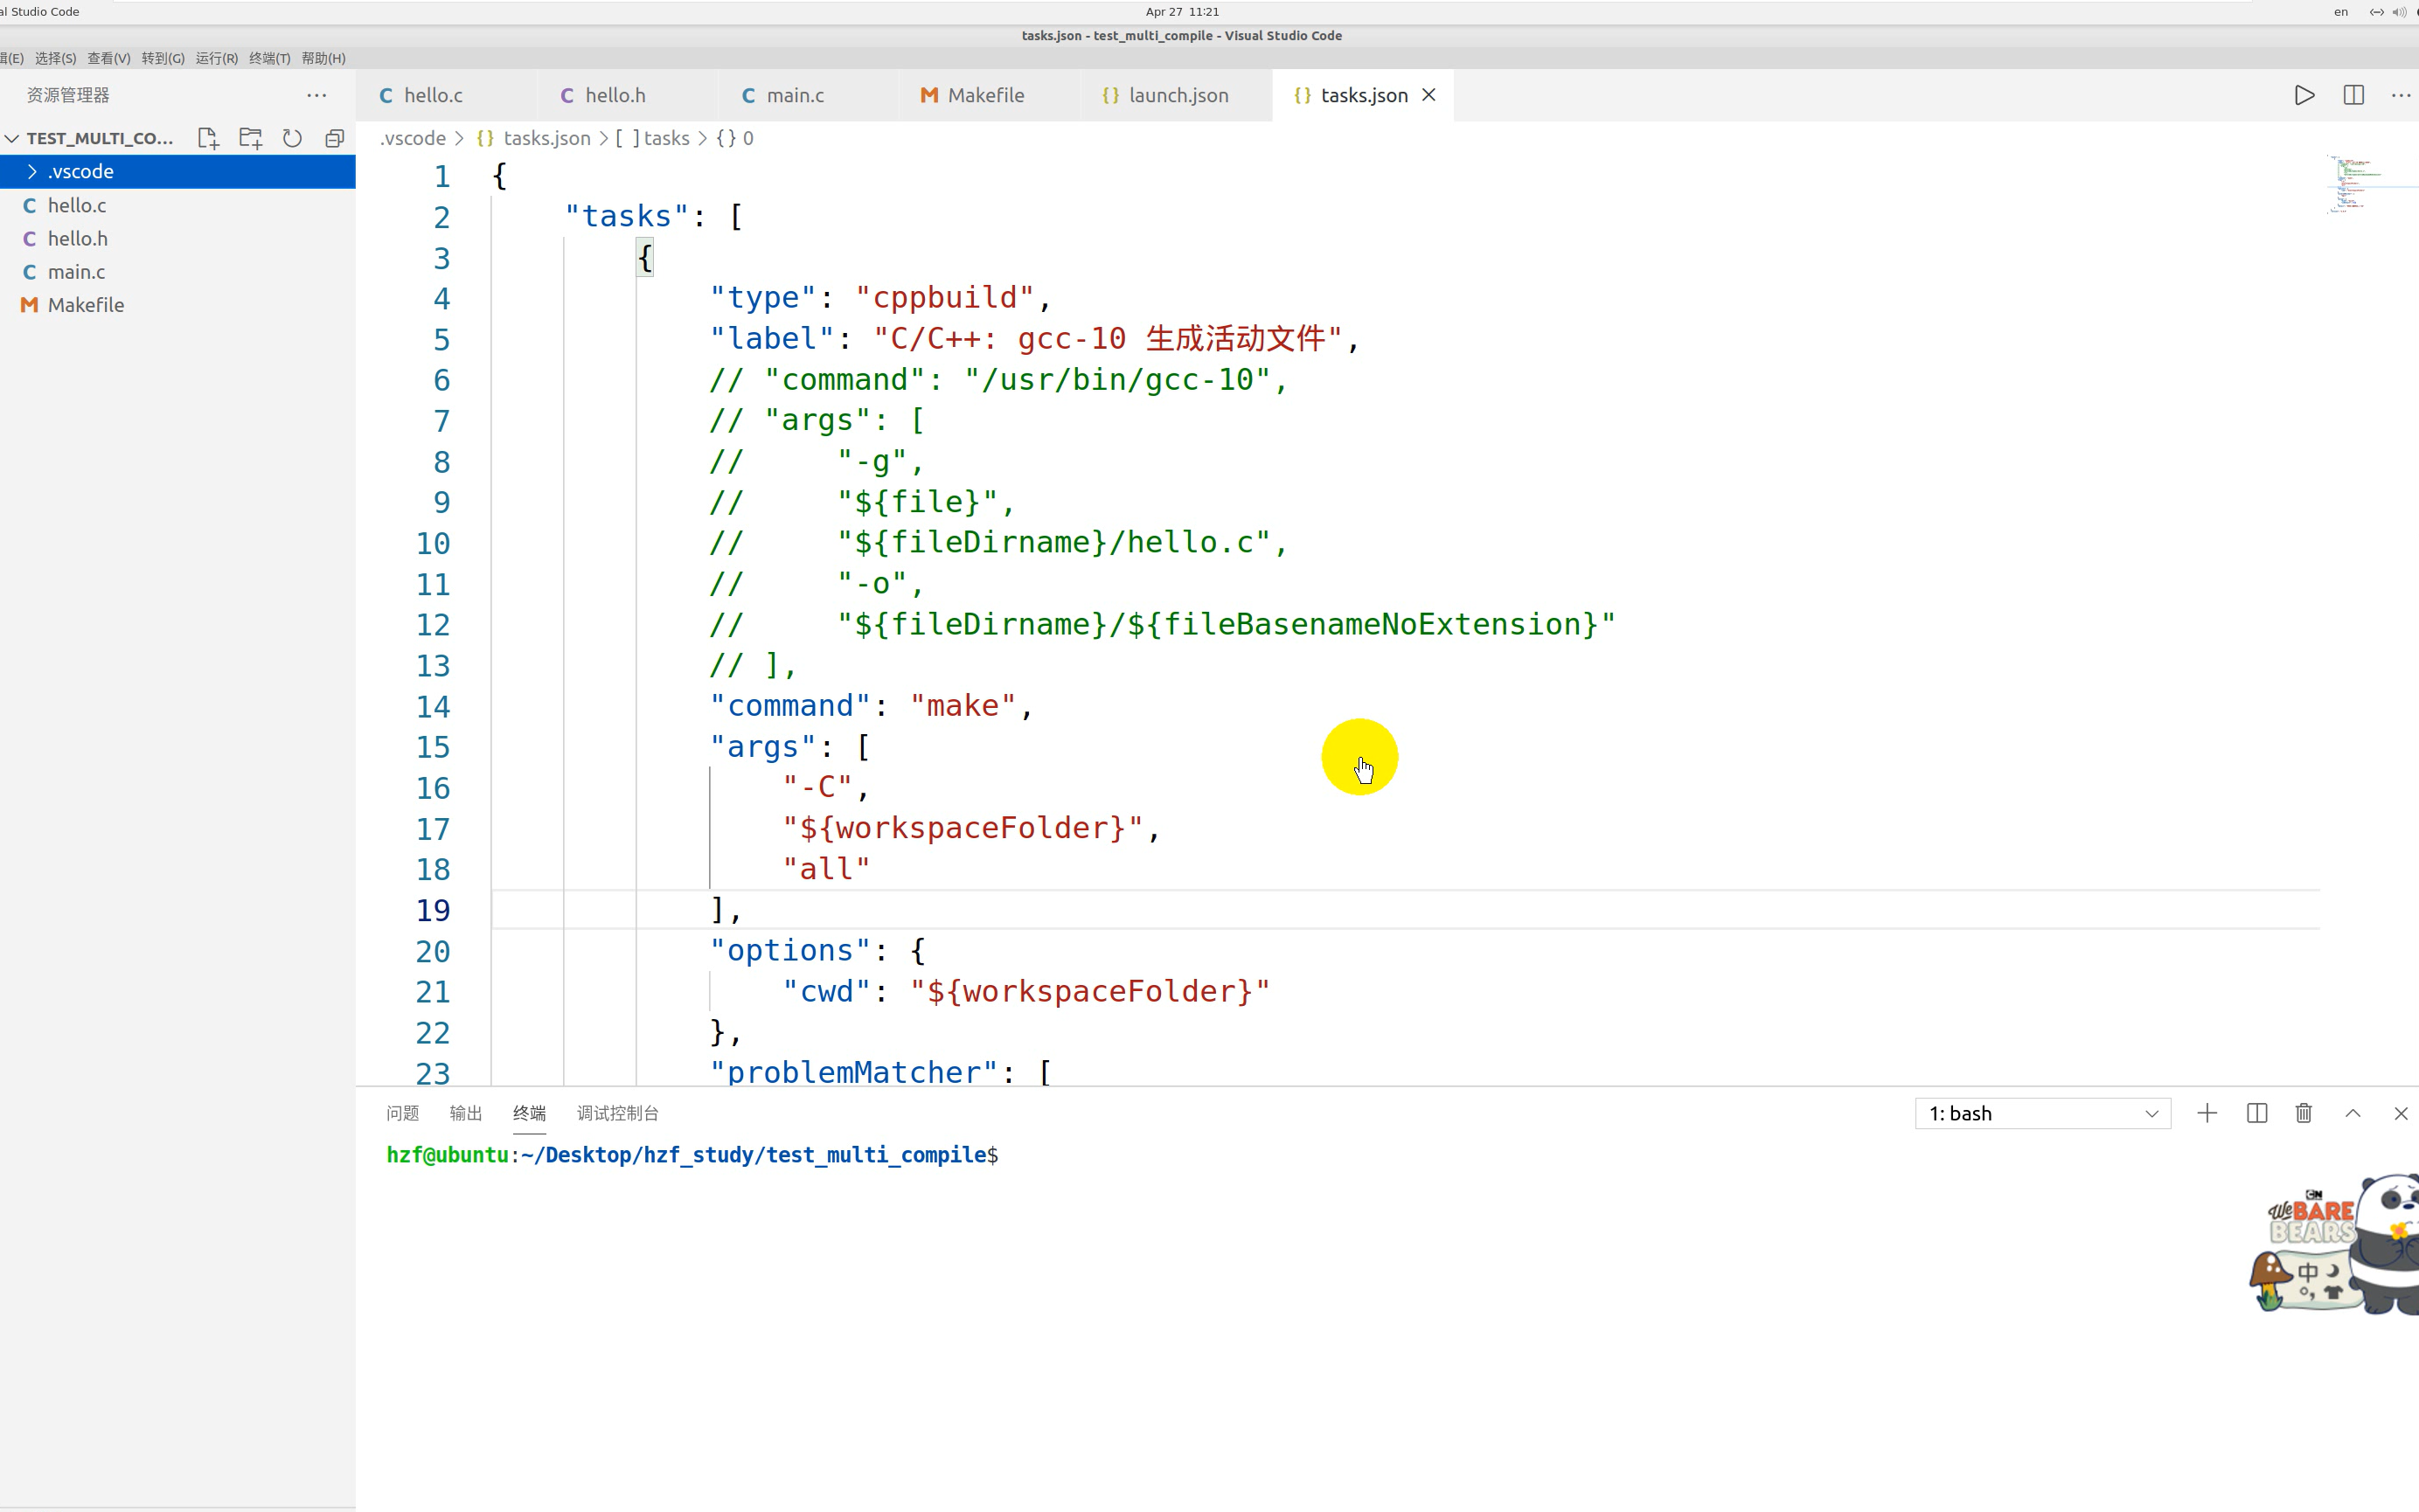Switch to the Makefile tab
The width and height of the screenshot is (2419, 1512).
pos(985,95)
